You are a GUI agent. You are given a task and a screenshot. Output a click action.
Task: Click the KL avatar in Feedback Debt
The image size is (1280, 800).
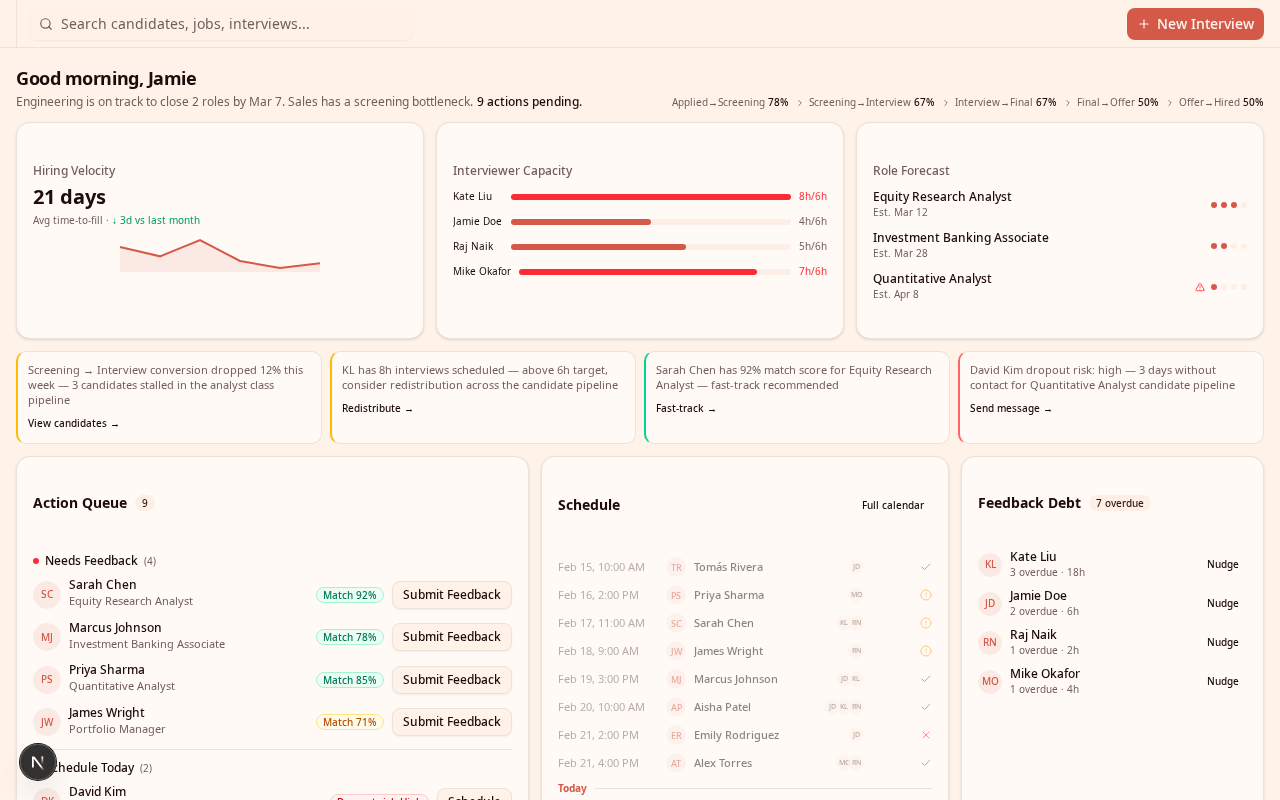click(988, 563)
